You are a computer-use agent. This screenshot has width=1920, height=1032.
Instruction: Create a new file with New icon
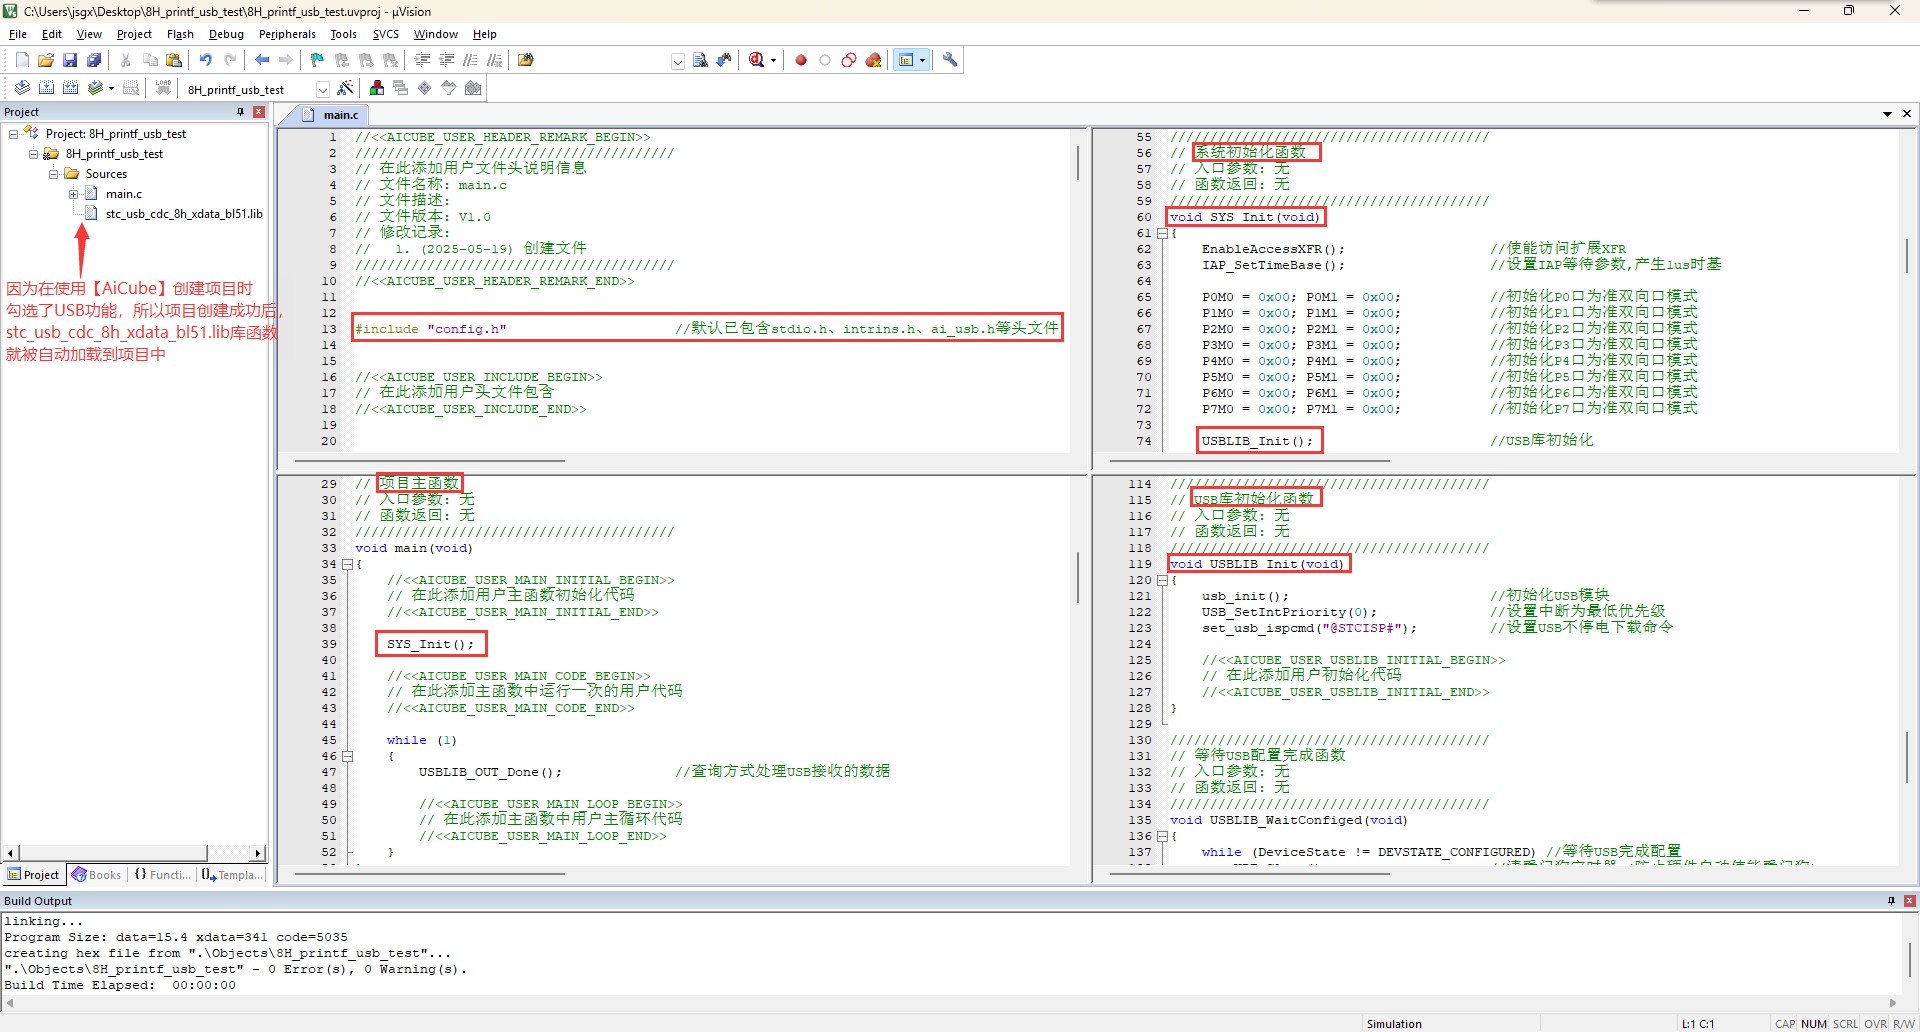click(x=22, y=60)
